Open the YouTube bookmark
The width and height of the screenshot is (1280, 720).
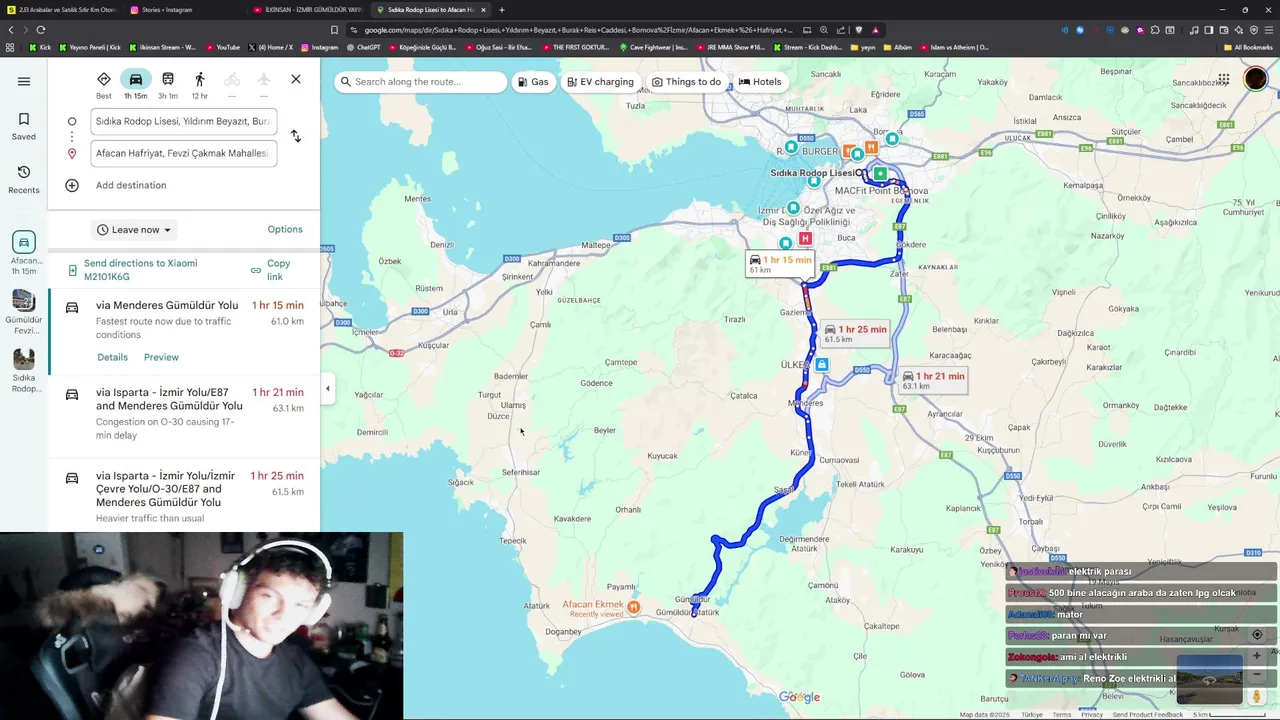pyautogui.click(x=223, y=47)
